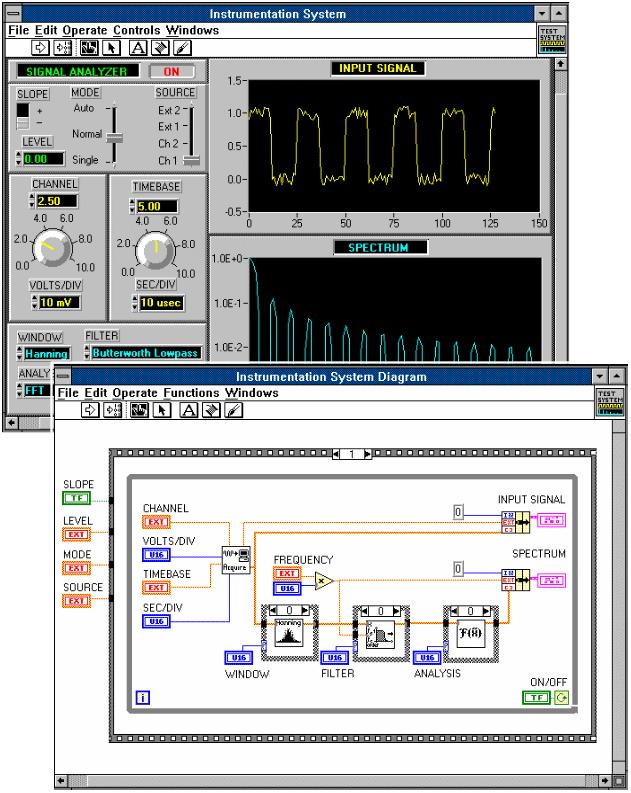Toggle the SLOPE +/- switch
Image resolution: width=631 pixels, height=793 pixels.
pos(23,116)
